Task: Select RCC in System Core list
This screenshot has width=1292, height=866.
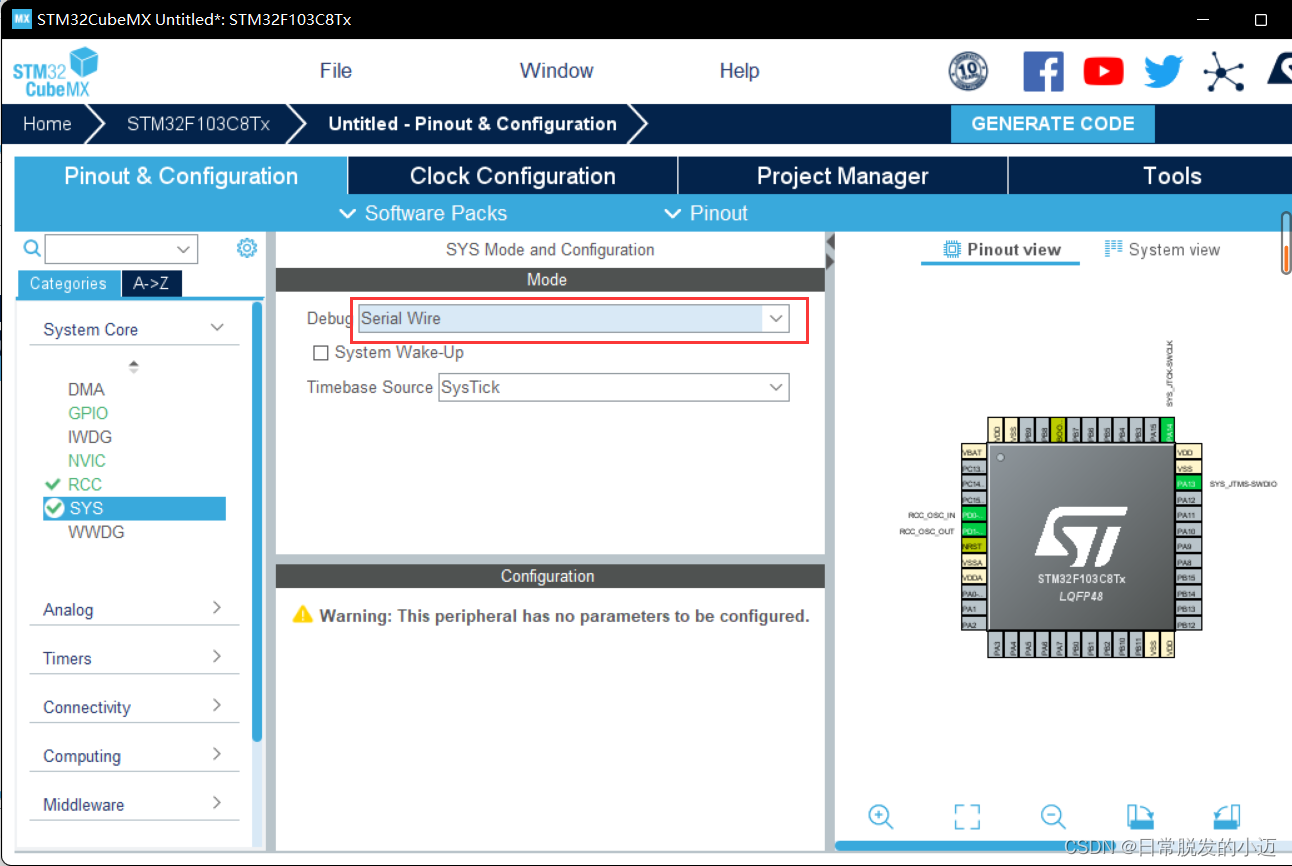Action: (85, 484)
